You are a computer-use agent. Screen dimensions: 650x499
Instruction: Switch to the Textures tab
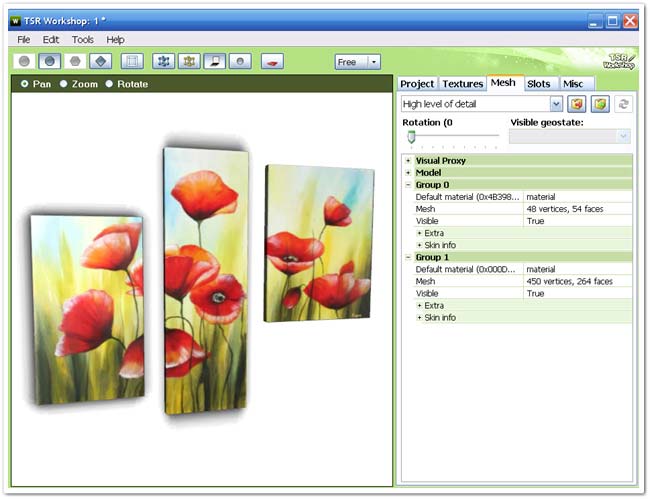(463, 84)
